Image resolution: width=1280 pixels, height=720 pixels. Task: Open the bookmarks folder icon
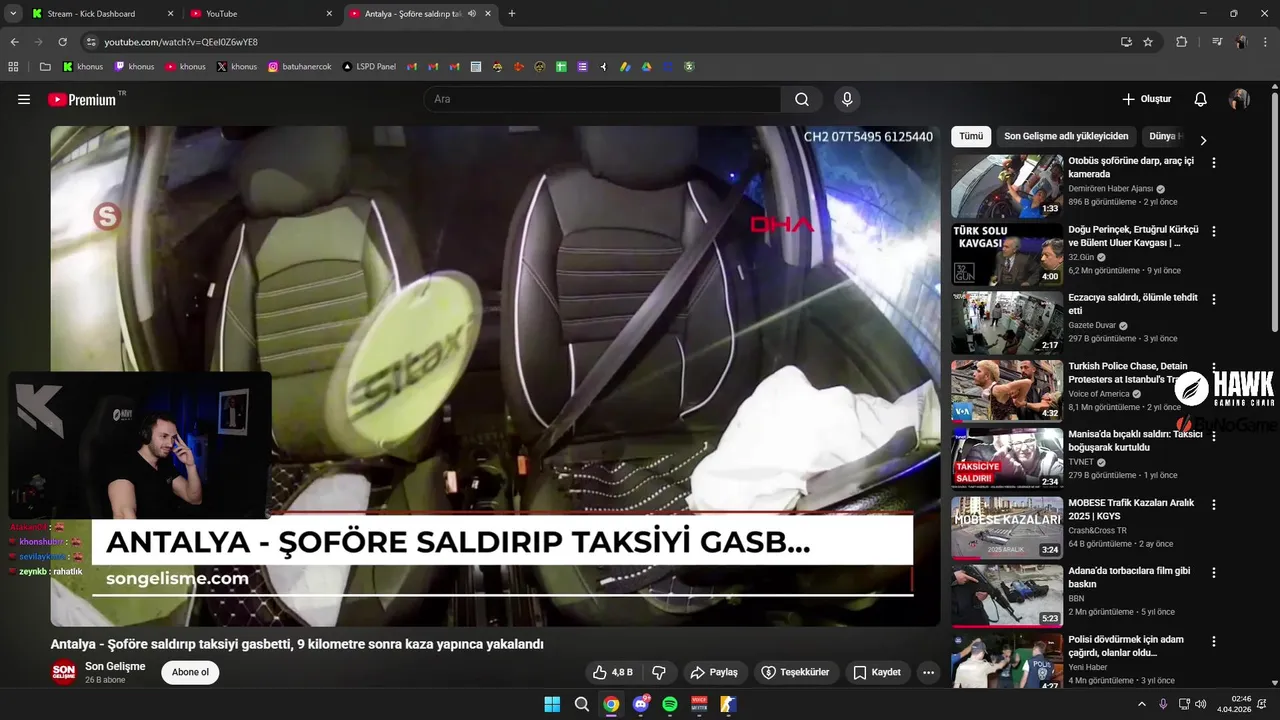[x=45, y=67]
